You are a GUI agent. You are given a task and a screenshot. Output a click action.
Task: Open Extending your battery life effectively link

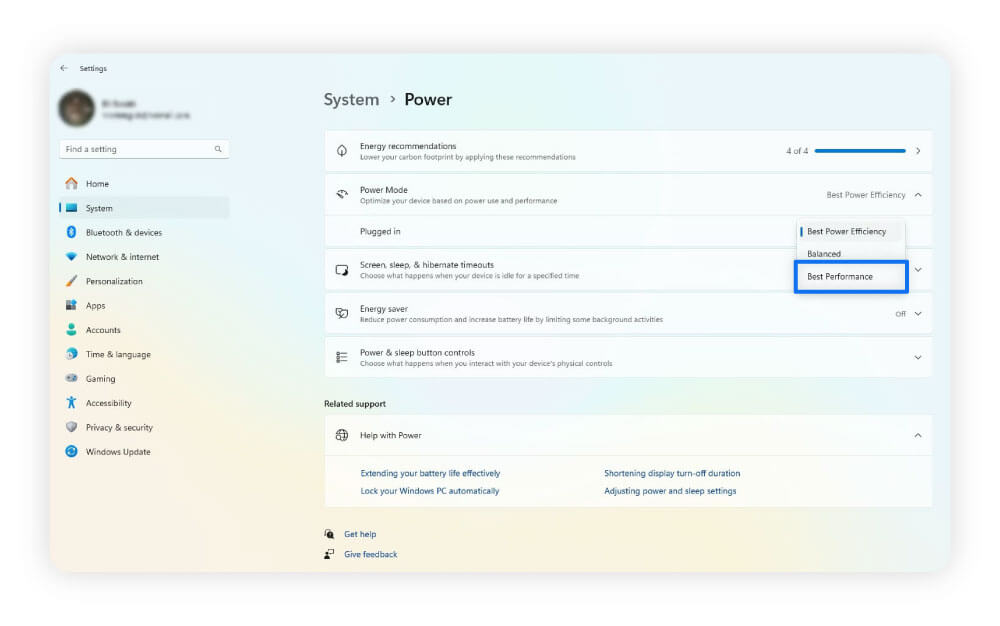430,473
